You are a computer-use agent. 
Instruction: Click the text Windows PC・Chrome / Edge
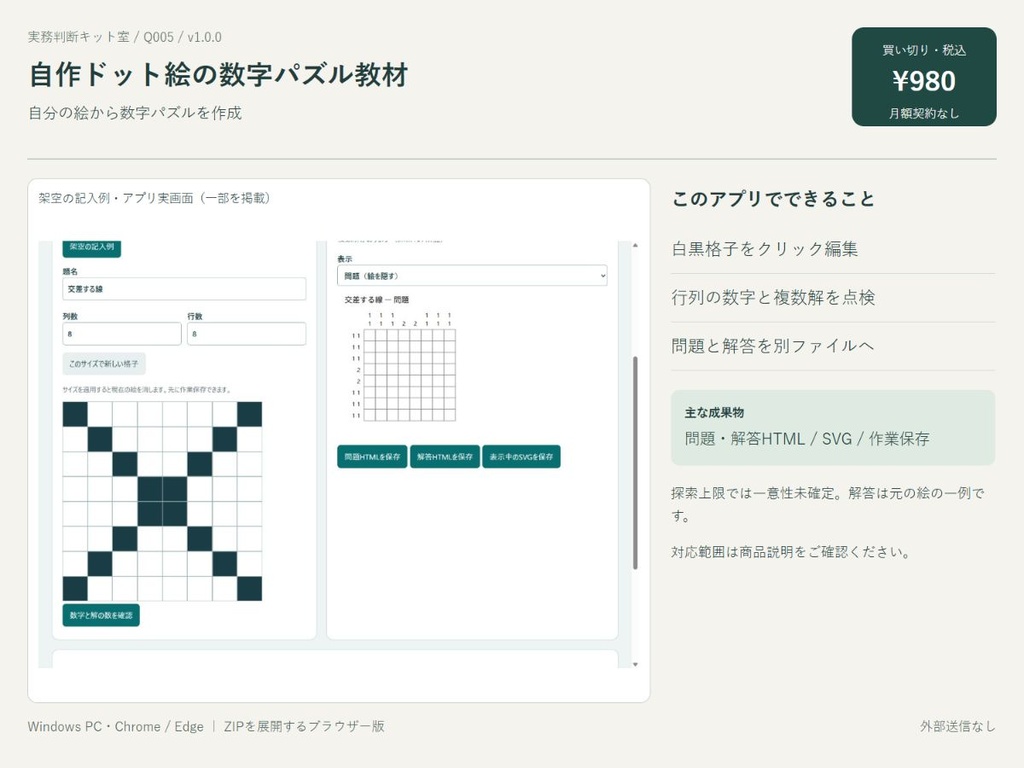point(116,726)
